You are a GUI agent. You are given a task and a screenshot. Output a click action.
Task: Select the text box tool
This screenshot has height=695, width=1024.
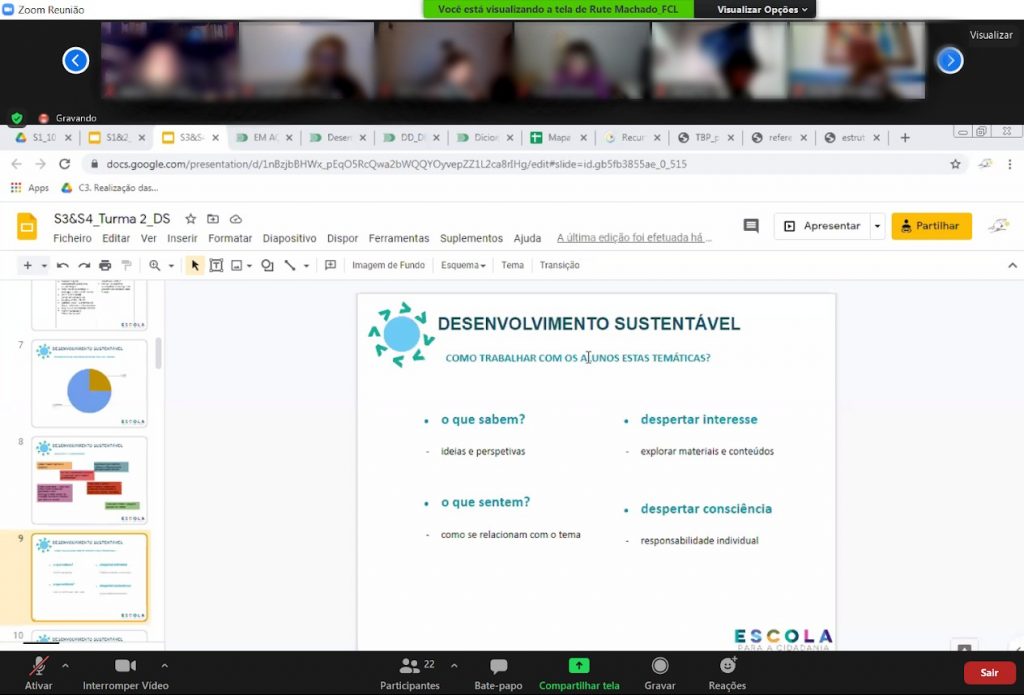[x=216, y=265]
